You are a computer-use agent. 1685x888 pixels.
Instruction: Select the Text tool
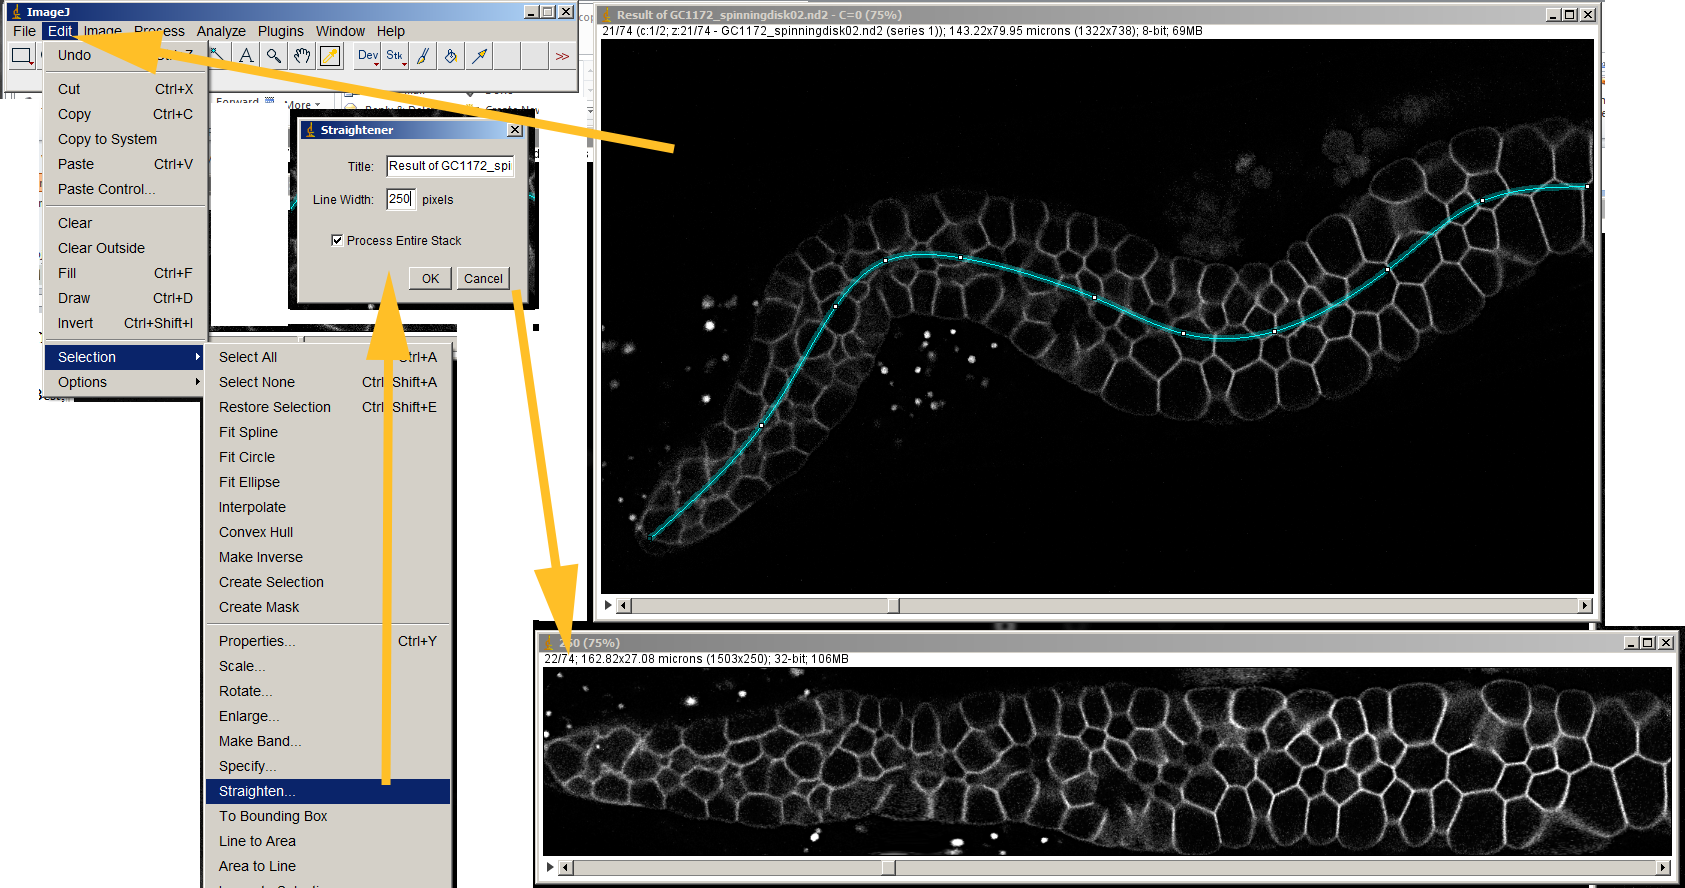246,56
